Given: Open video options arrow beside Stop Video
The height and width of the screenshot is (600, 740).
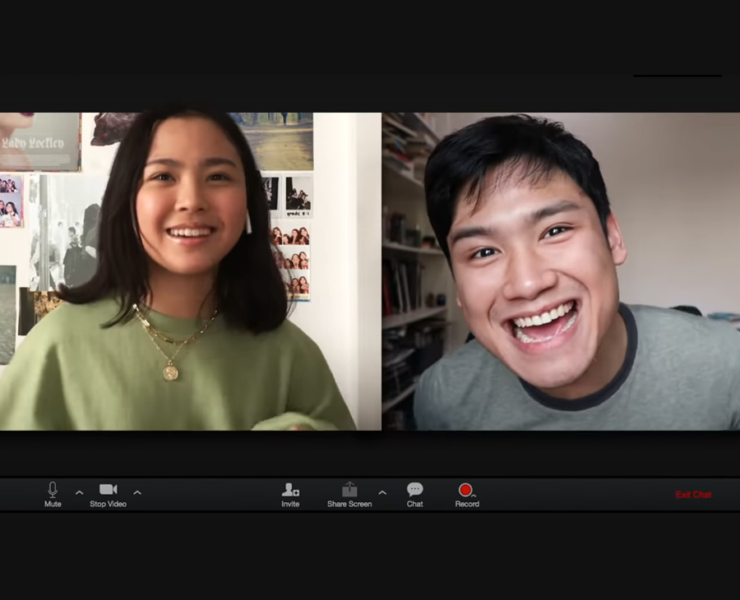Looking at the screenshot, I should point(137,492).
